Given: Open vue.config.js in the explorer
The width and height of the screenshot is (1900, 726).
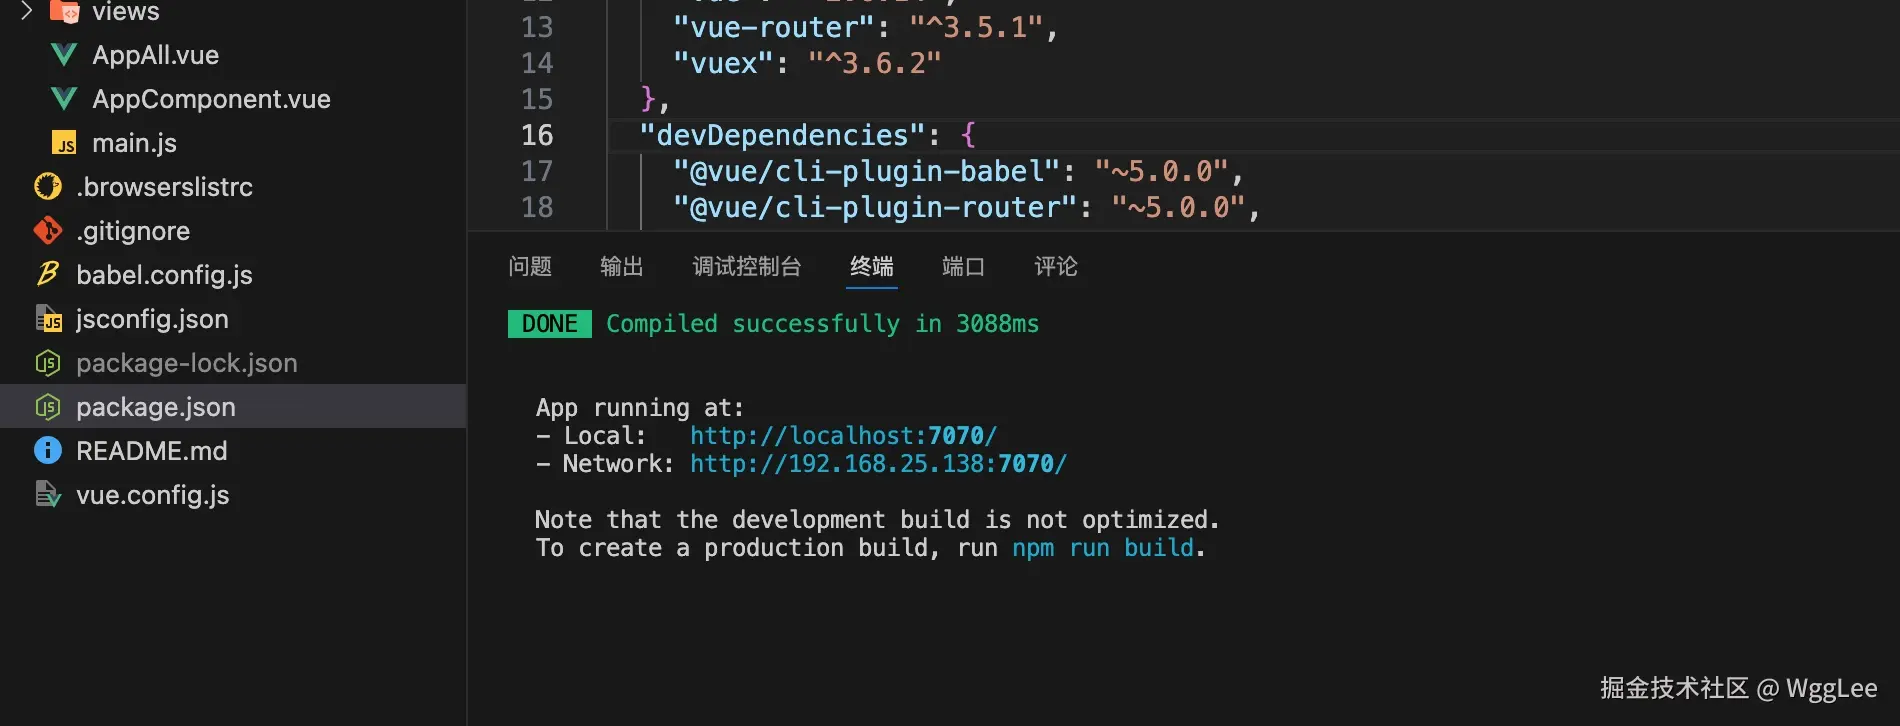Looking at the screenshot, I should coord(152,495).
